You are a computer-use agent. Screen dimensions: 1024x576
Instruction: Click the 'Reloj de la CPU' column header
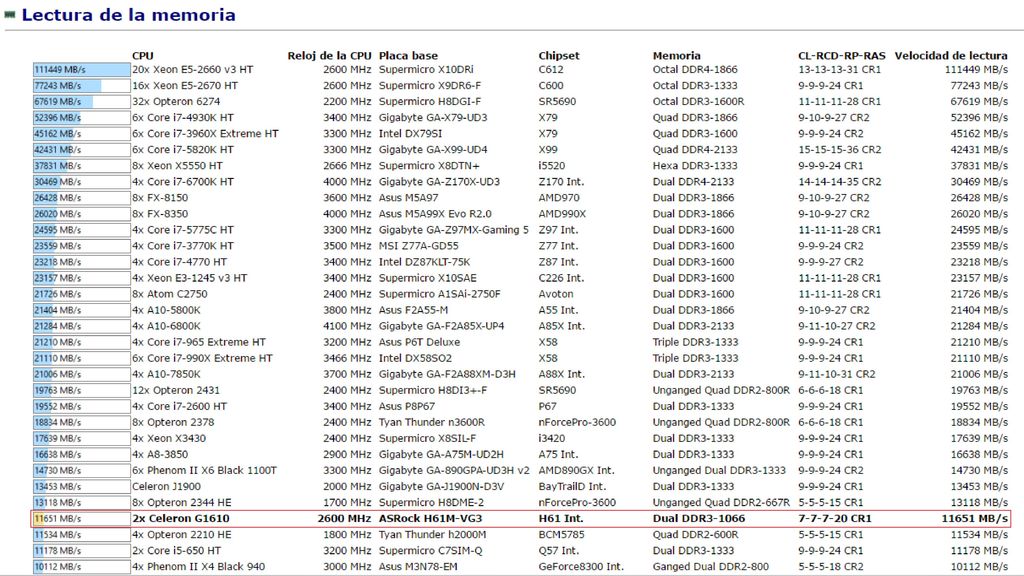[x=329, y=56]
